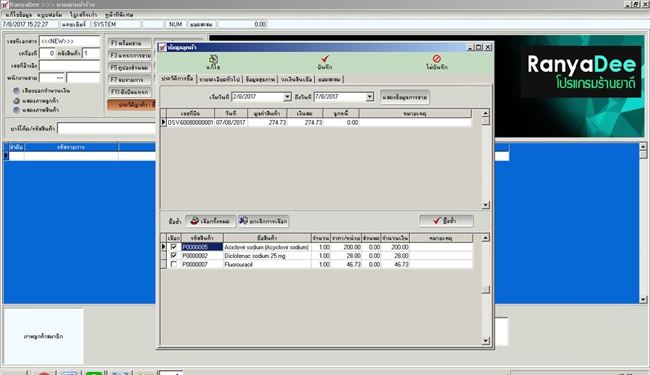
Task: Click the row selector arrow for OSV60080000001
Action: click(163, 123)
